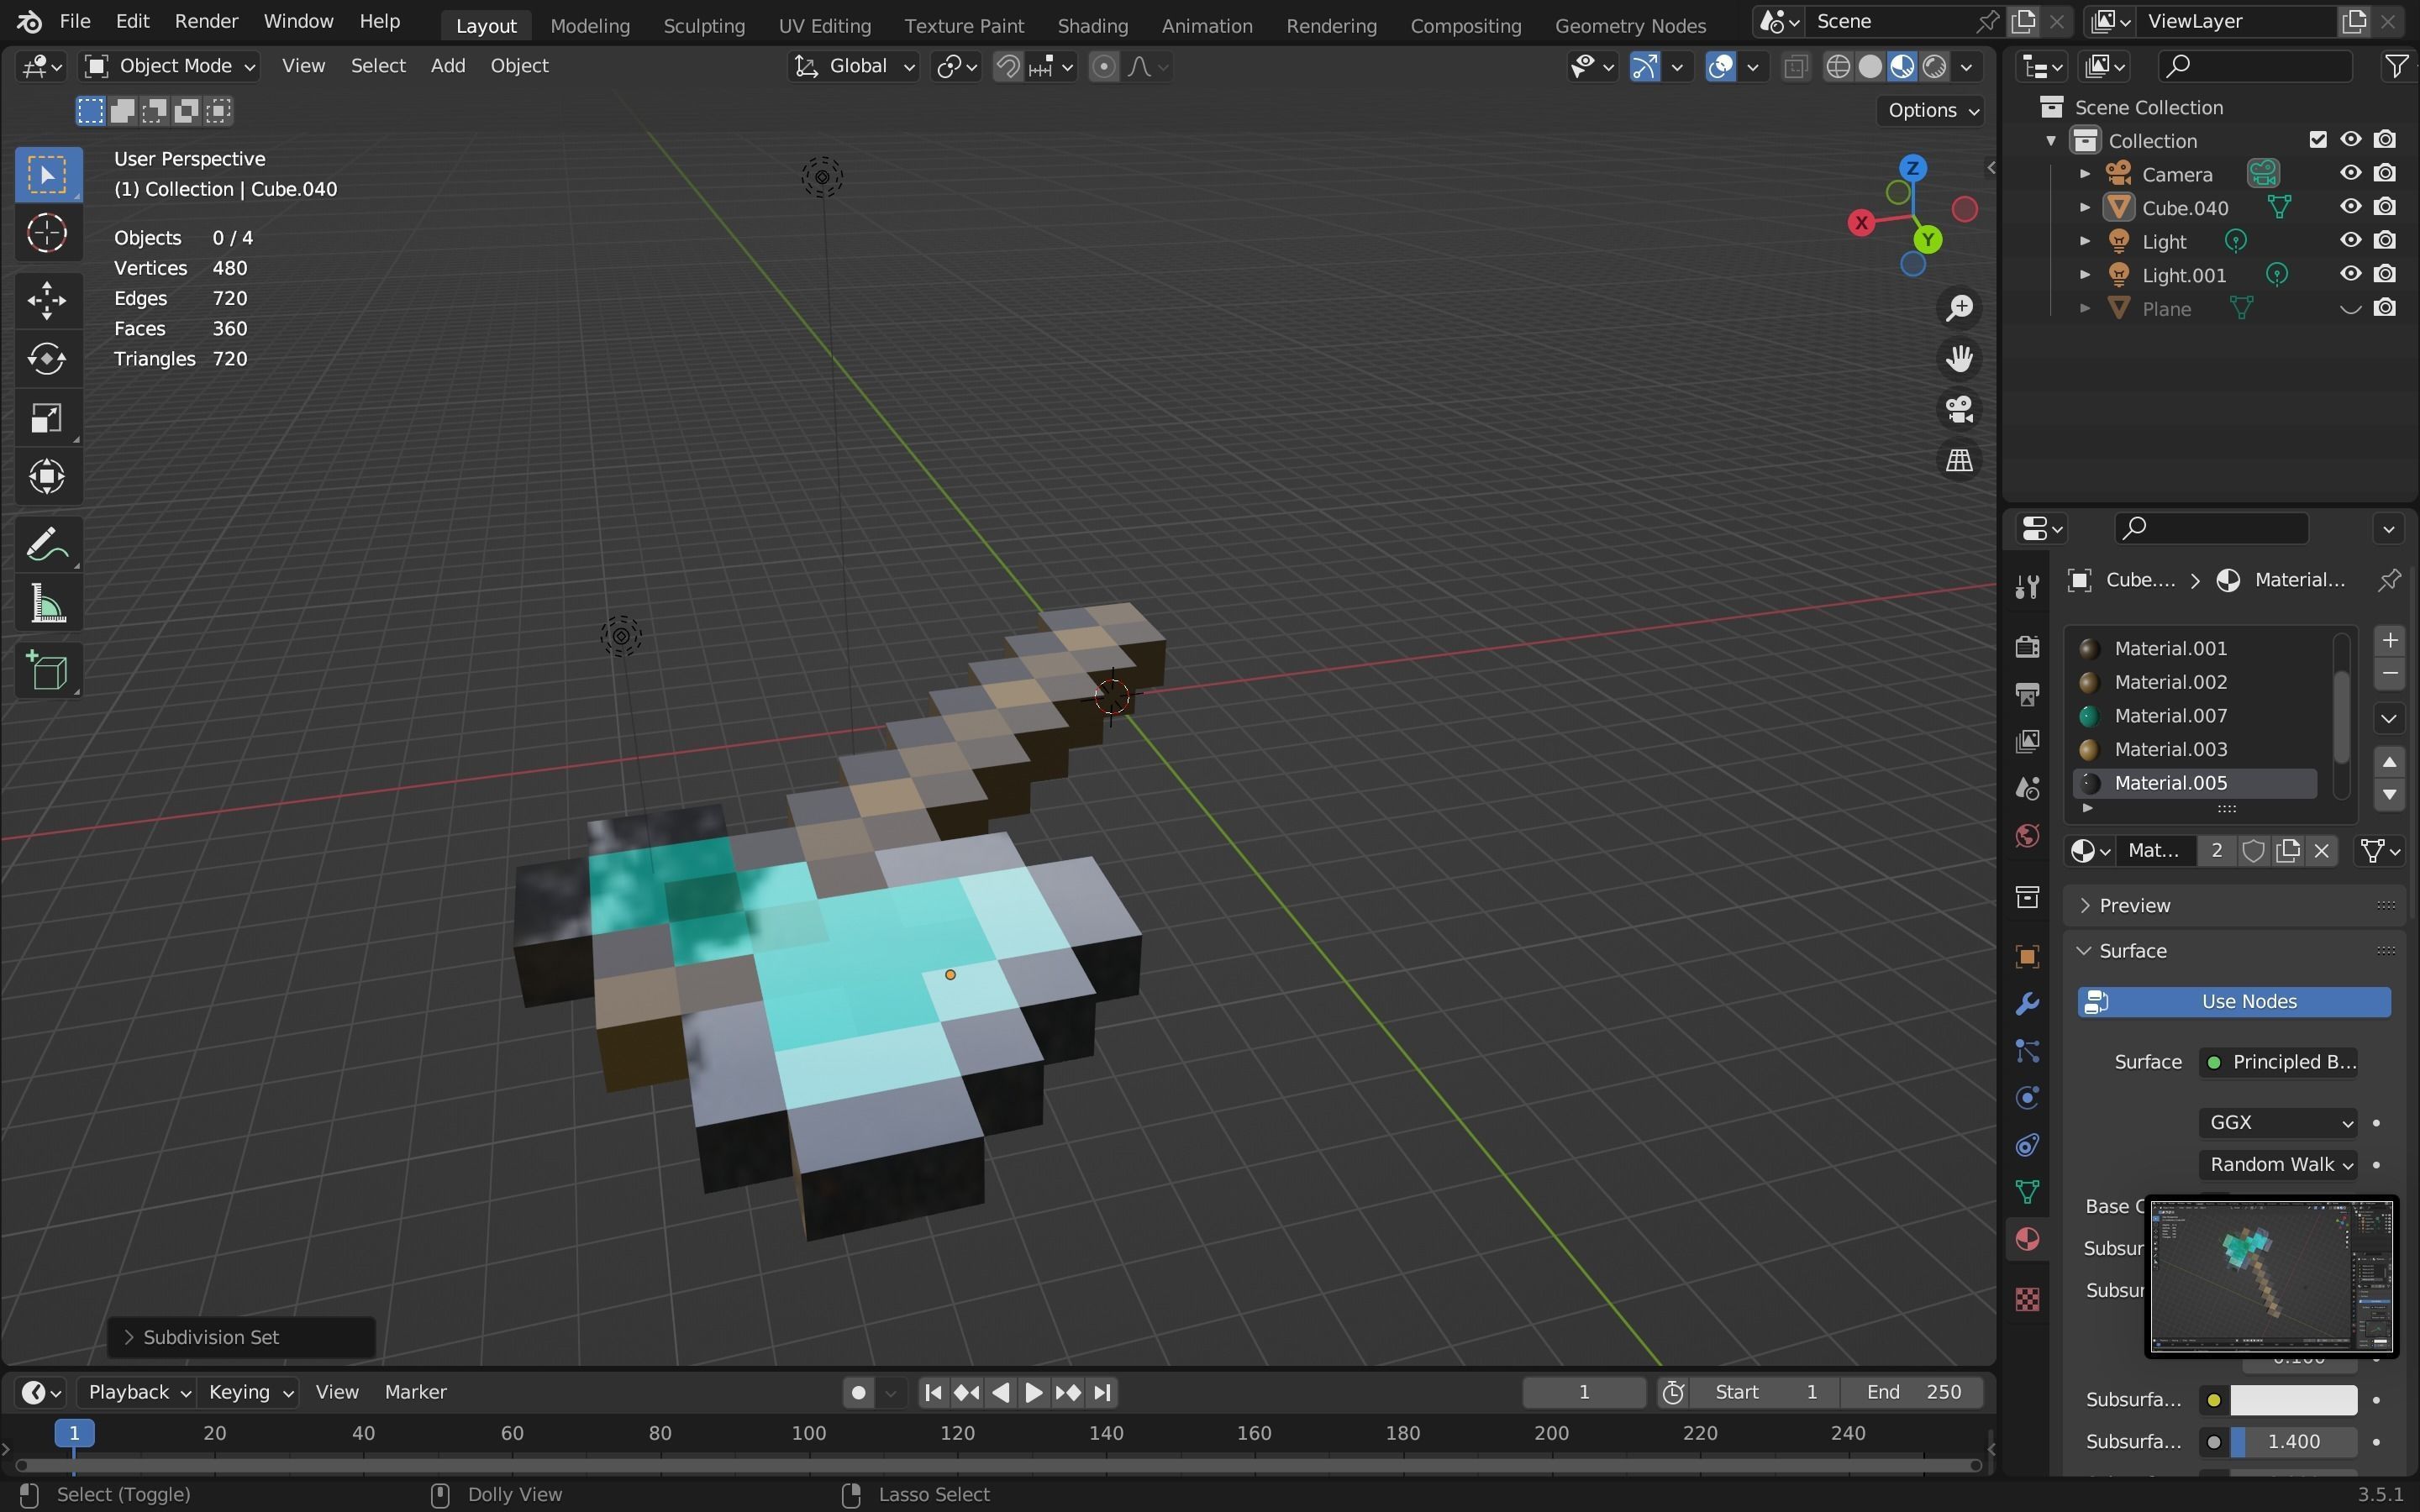Expand the Preview panel
The width and height of the screenshot is (2420, 1512).
[x=2233, y=905]
